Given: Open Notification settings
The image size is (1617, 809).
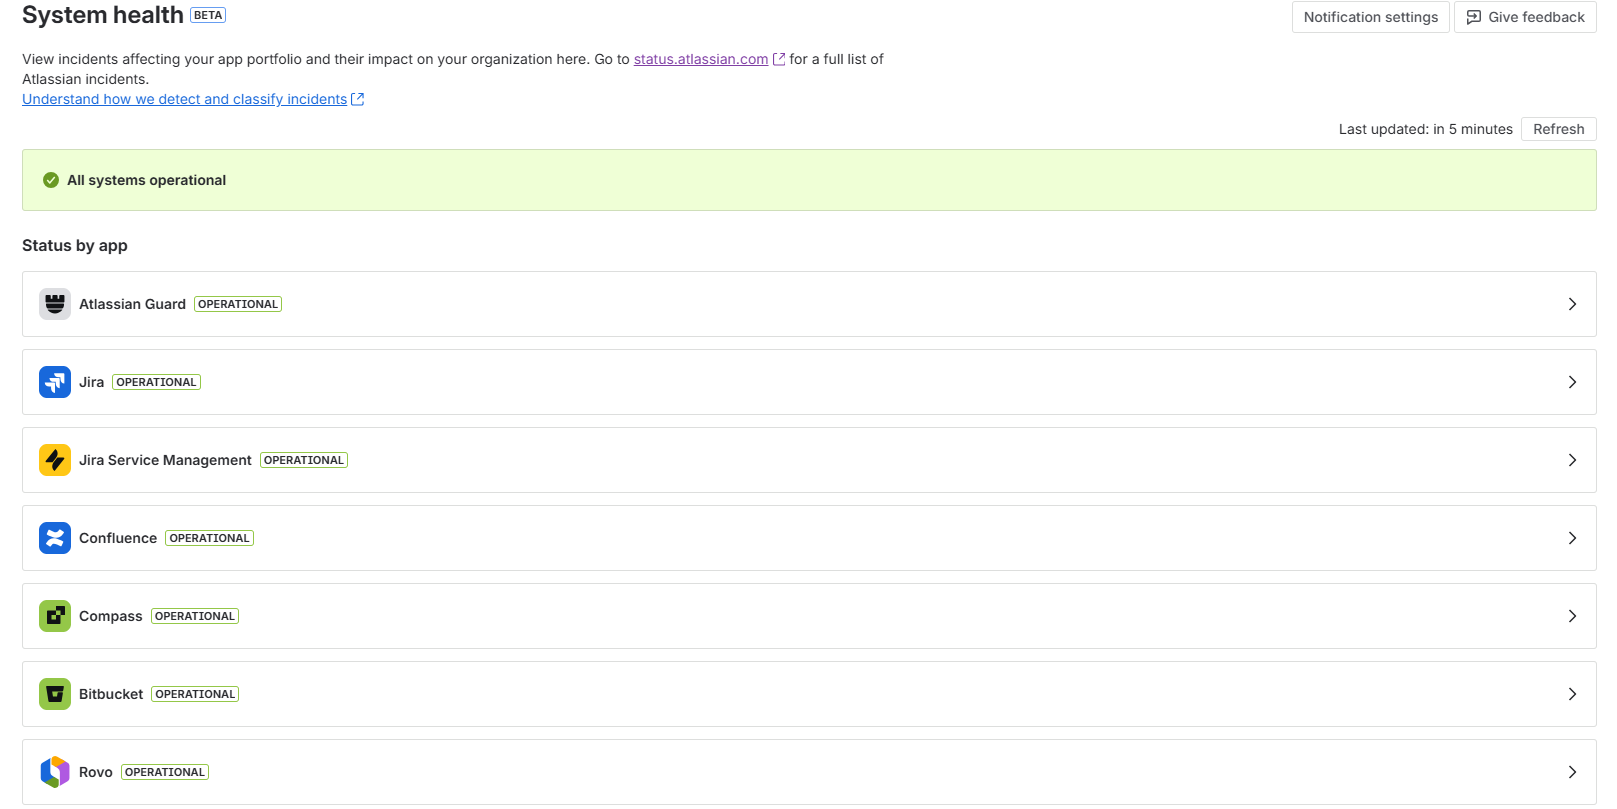Looking at the screenshot, I should pos(1370,17).
